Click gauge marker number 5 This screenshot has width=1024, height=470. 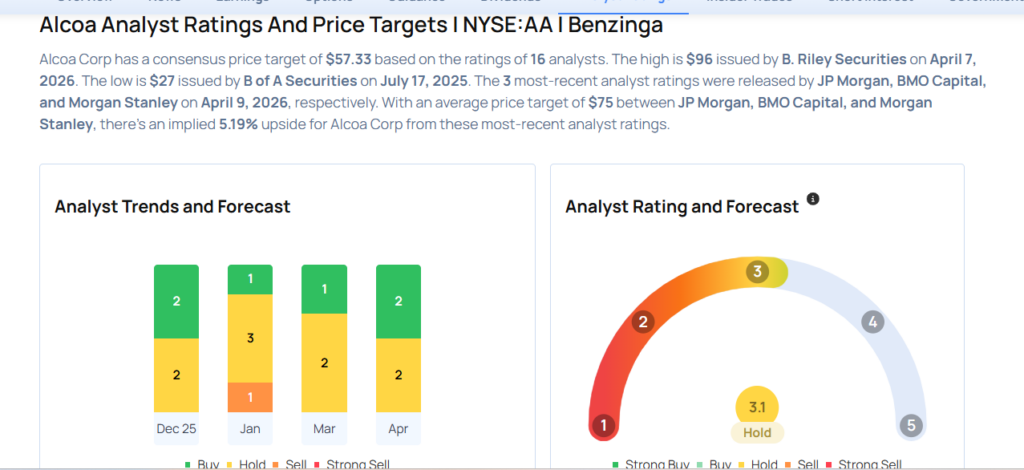pyautogui.click(x=910, y=425)
